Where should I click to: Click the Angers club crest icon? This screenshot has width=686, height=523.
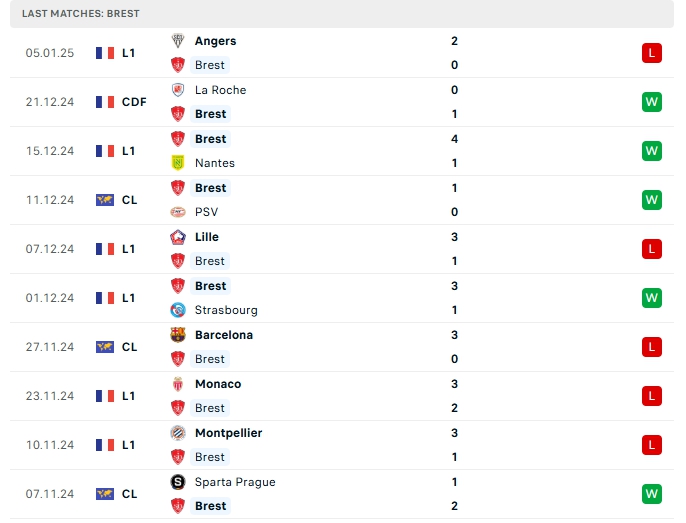pyautogui.click(x=178, y=41)
